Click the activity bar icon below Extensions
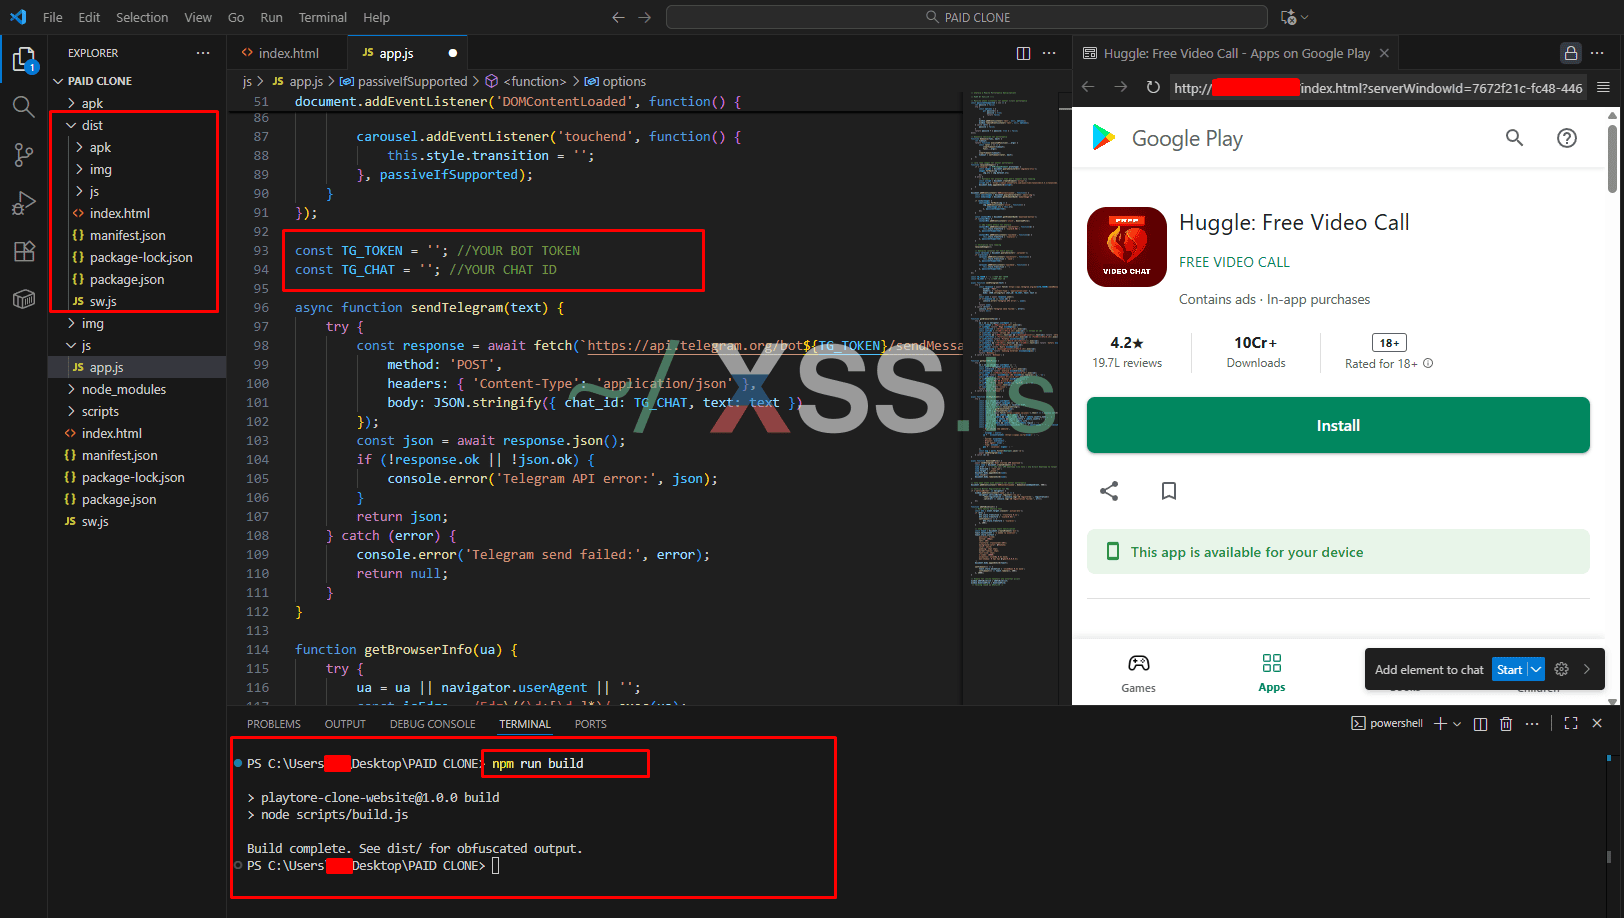1624x918 pixels. 24,299
